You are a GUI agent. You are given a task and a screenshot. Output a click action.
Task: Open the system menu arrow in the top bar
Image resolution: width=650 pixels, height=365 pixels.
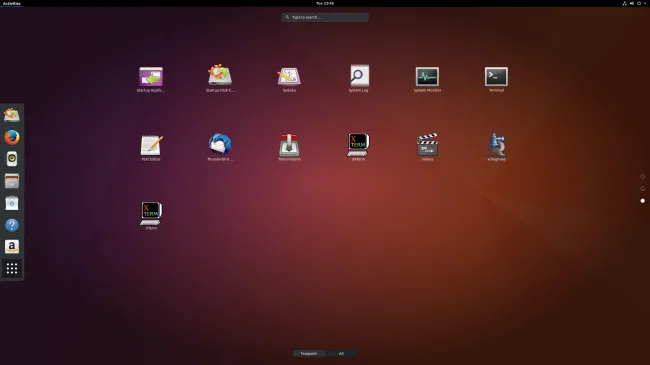pos(645,3)
